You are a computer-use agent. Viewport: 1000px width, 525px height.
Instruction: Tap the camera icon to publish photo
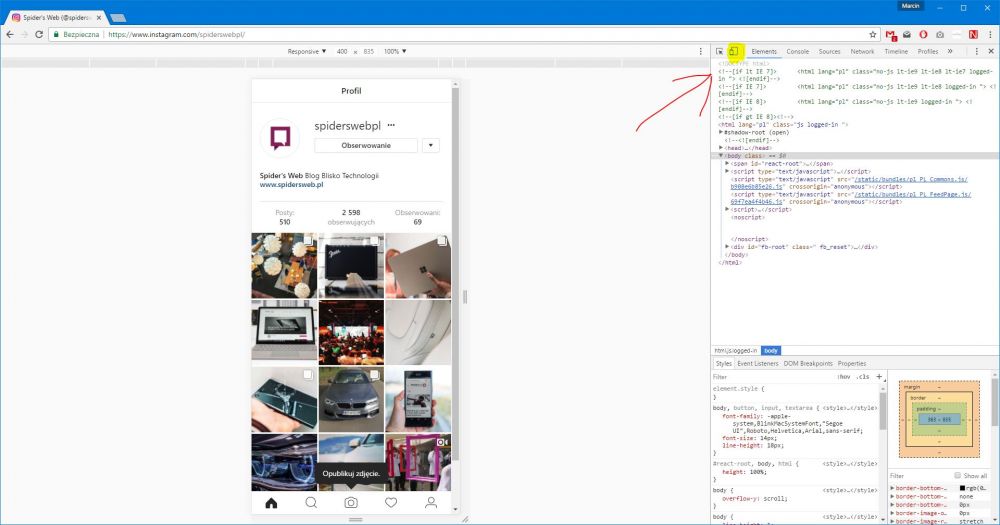(x=351, y=503)
